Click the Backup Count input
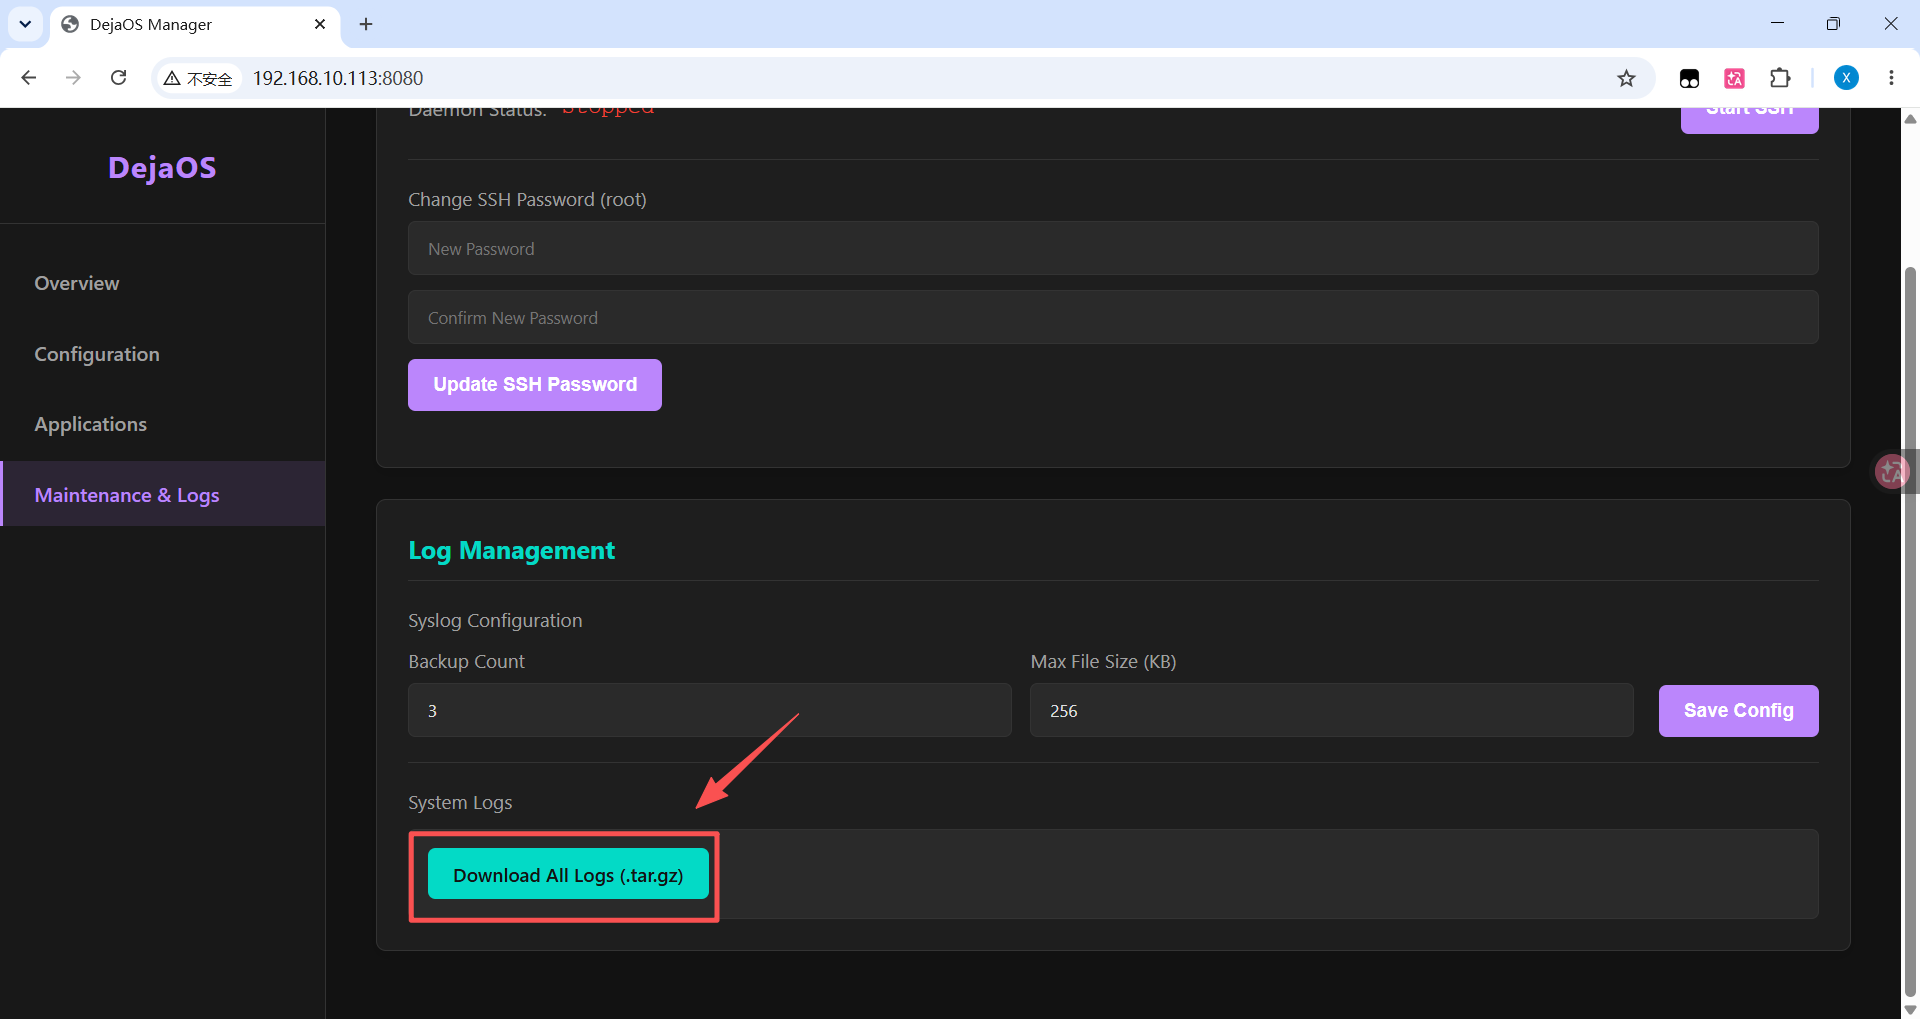The height and width of the screenshot is (1019, 1920). (710, 710)
